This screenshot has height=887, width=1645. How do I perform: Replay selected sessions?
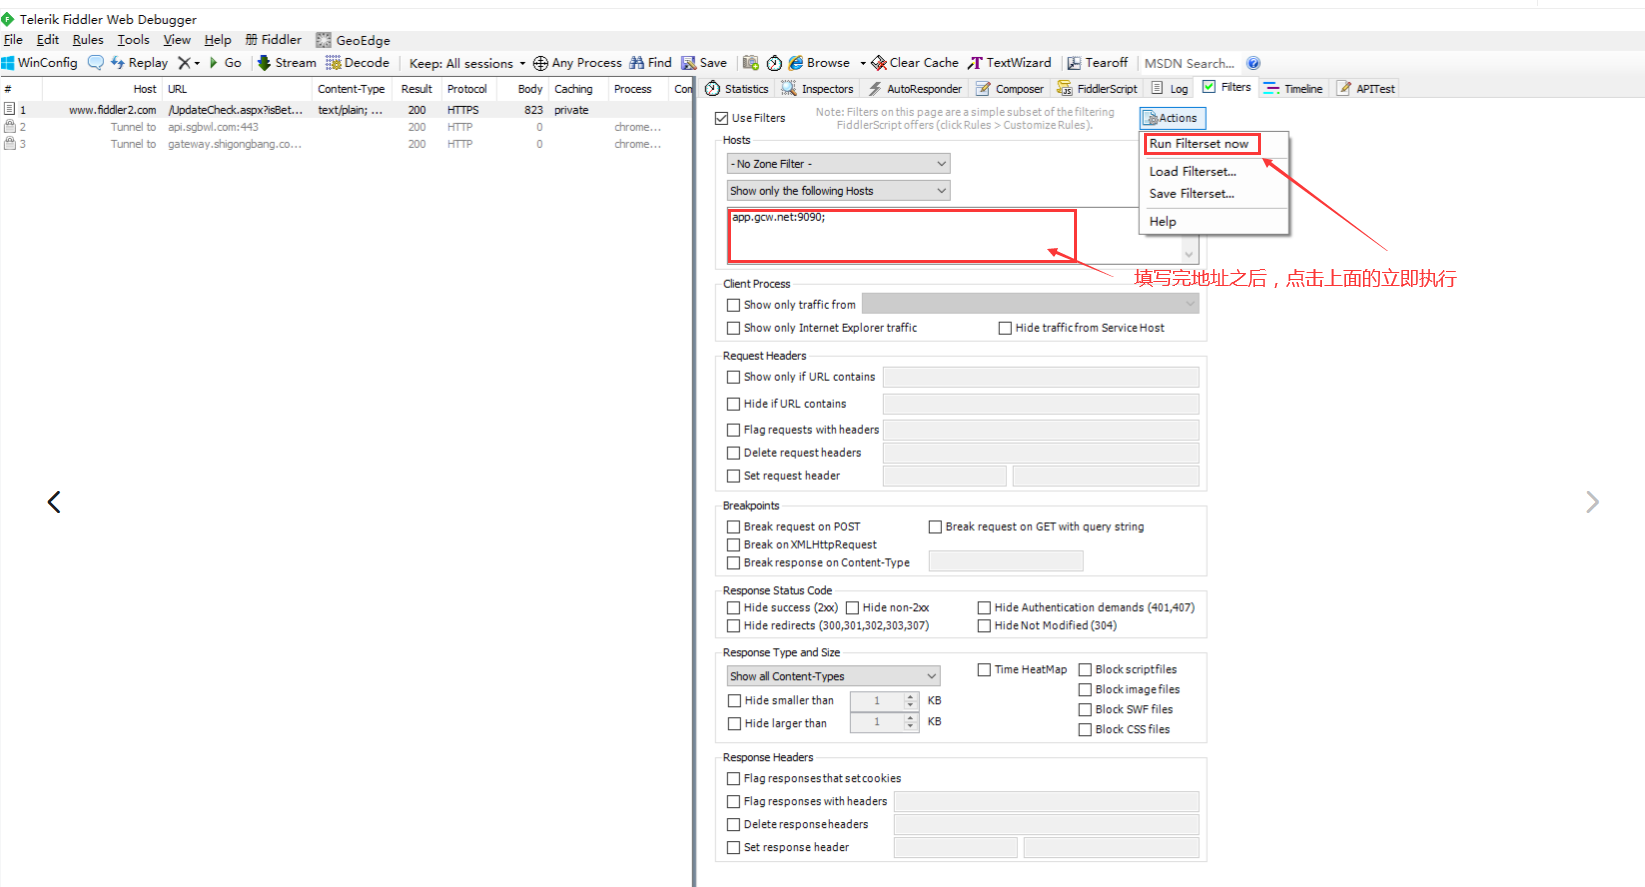click(x=139, y=62)
